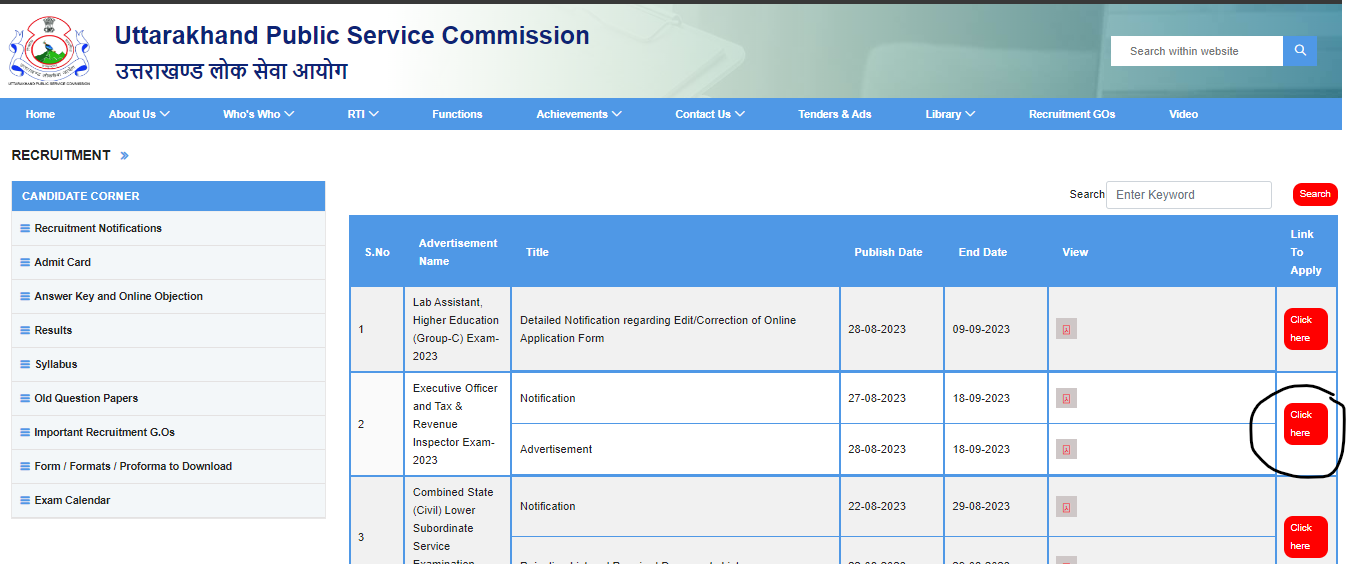Expand the Who's Who dropdown menu
This screenshot has height=564, width=1347.
(x=258, y=114)
